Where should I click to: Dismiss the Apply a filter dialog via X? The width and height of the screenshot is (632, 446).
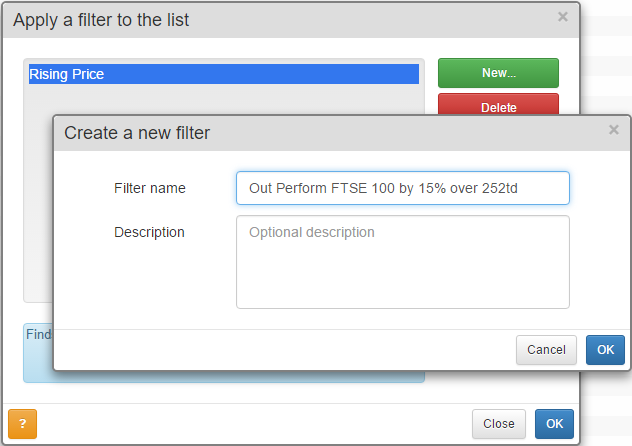563,17
